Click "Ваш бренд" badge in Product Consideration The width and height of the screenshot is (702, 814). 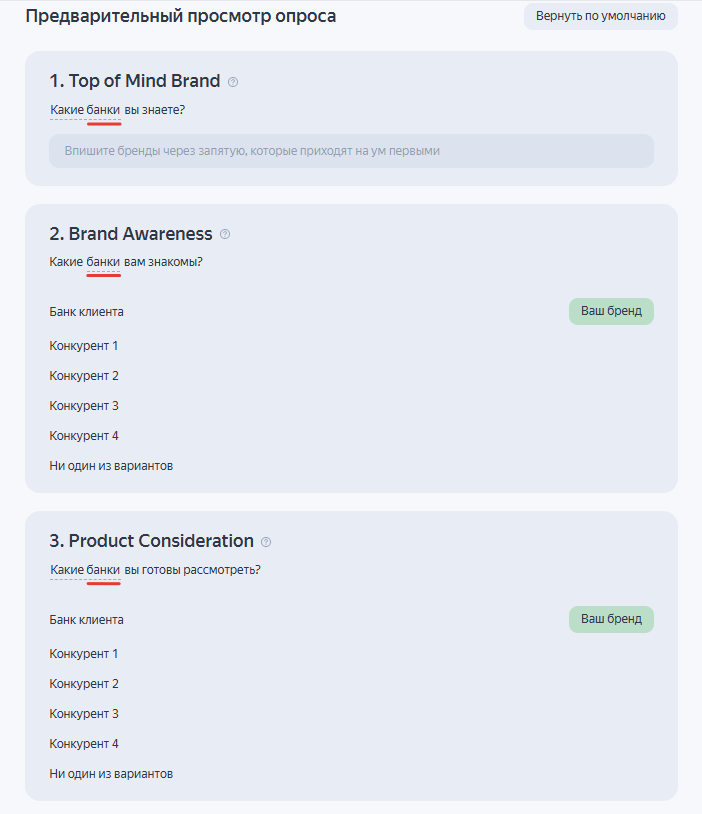click(611, 619)
